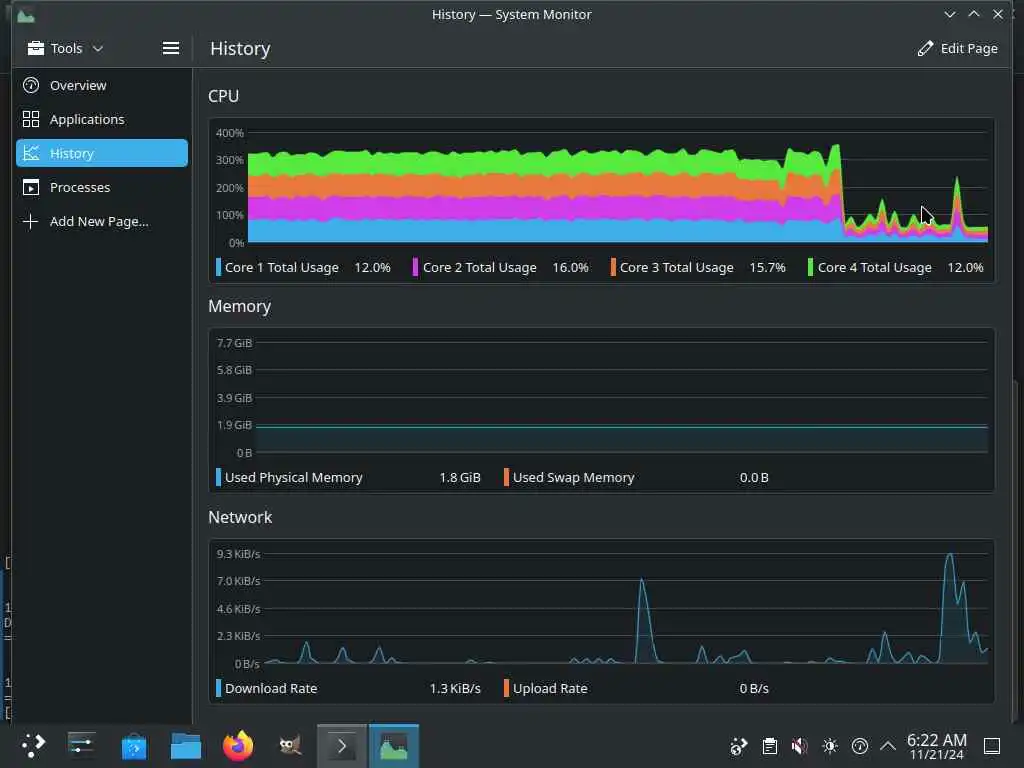Open the Dolphin file manager icon
This screenshot has width=1024, height=768.
(x=185, y=746)
